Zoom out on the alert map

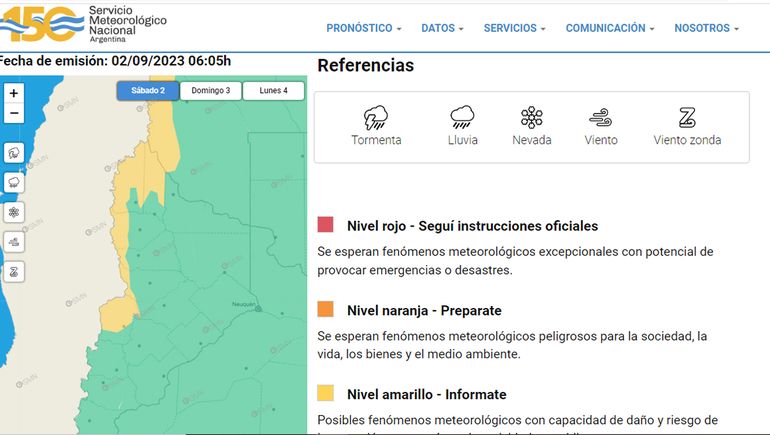(x=13, y=113)
